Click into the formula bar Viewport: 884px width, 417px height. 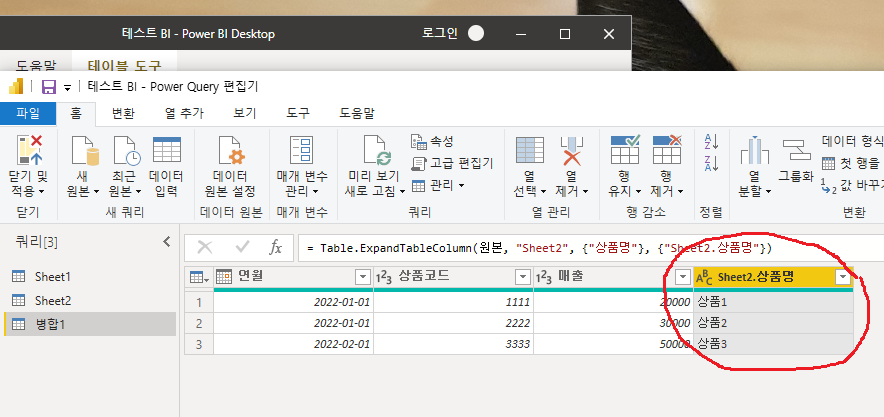[x=591, y=248]
